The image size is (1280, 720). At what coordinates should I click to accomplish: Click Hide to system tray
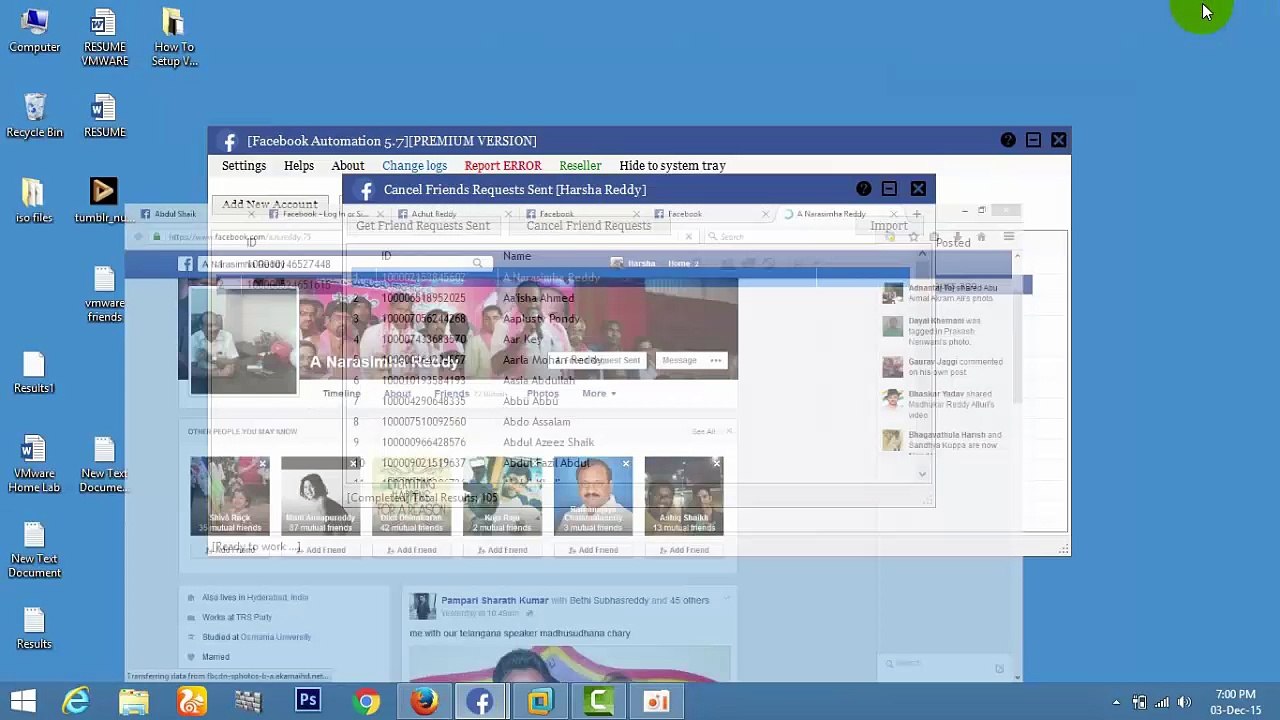[x=672, y=166]
